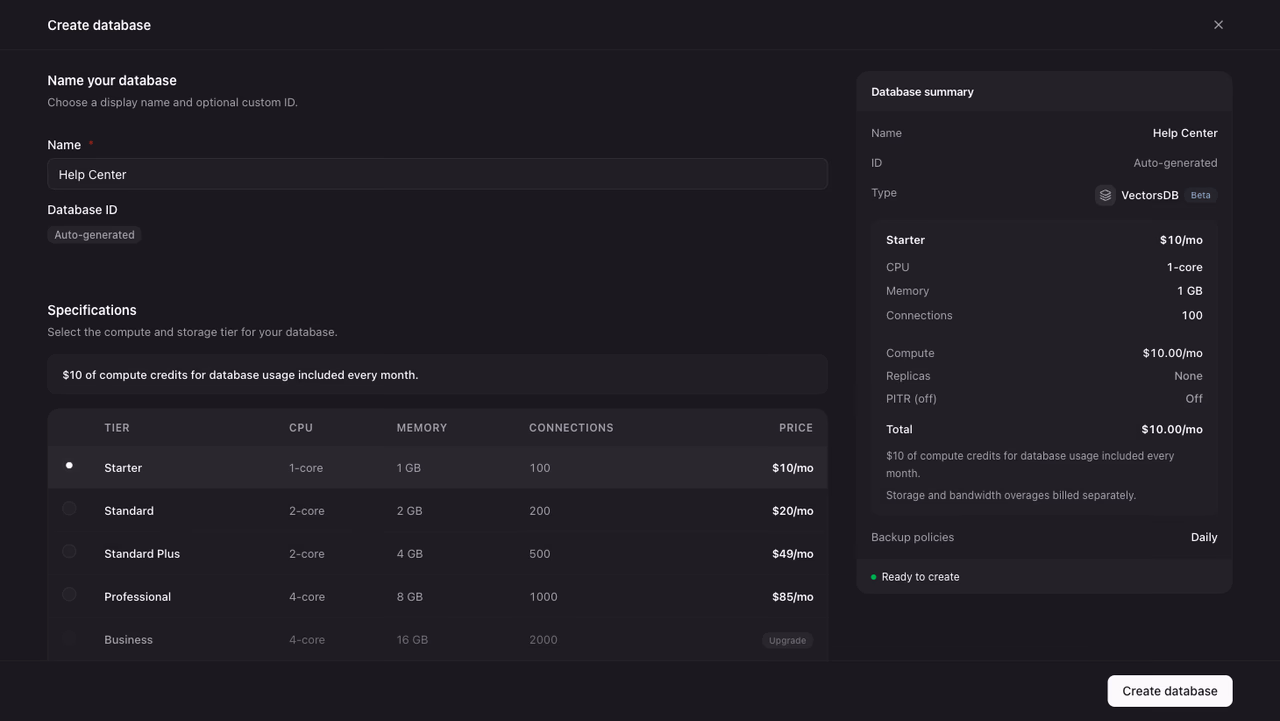Click the VectorsDB stack icon in summary
1280x721 pixels.
(x=1105, y=195)
